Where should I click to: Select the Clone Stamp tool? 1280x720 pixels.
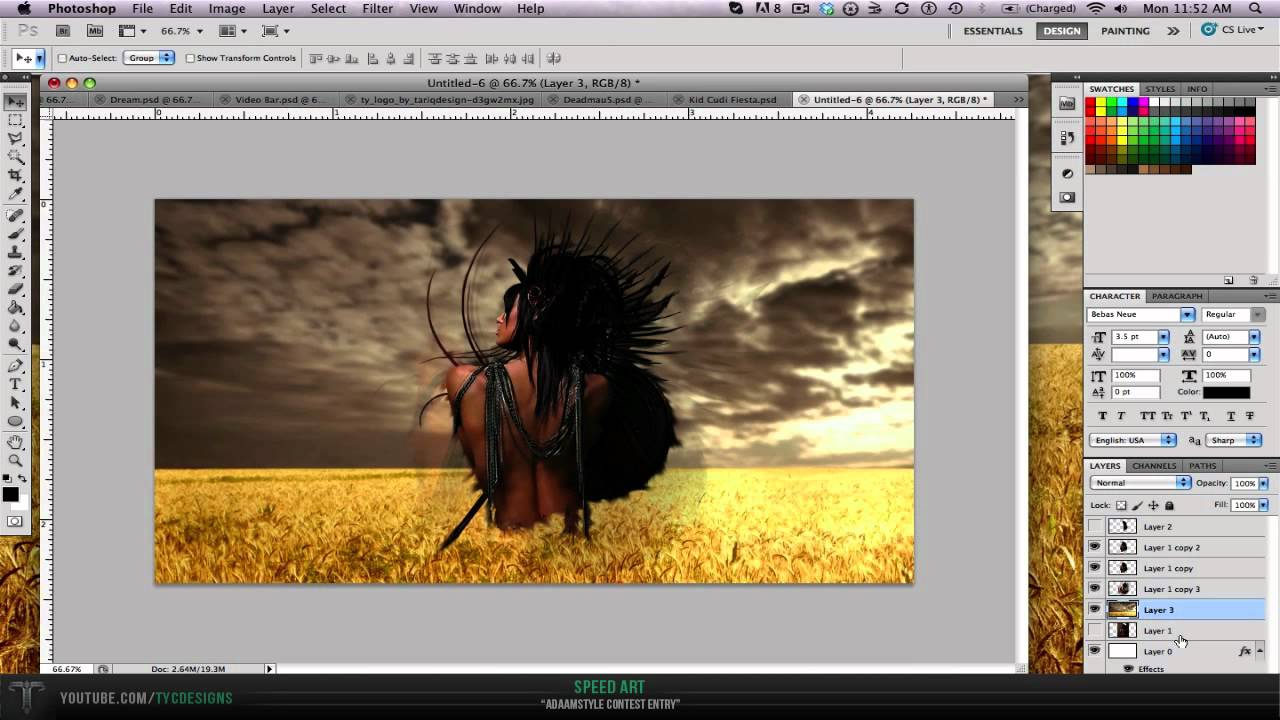16,252
